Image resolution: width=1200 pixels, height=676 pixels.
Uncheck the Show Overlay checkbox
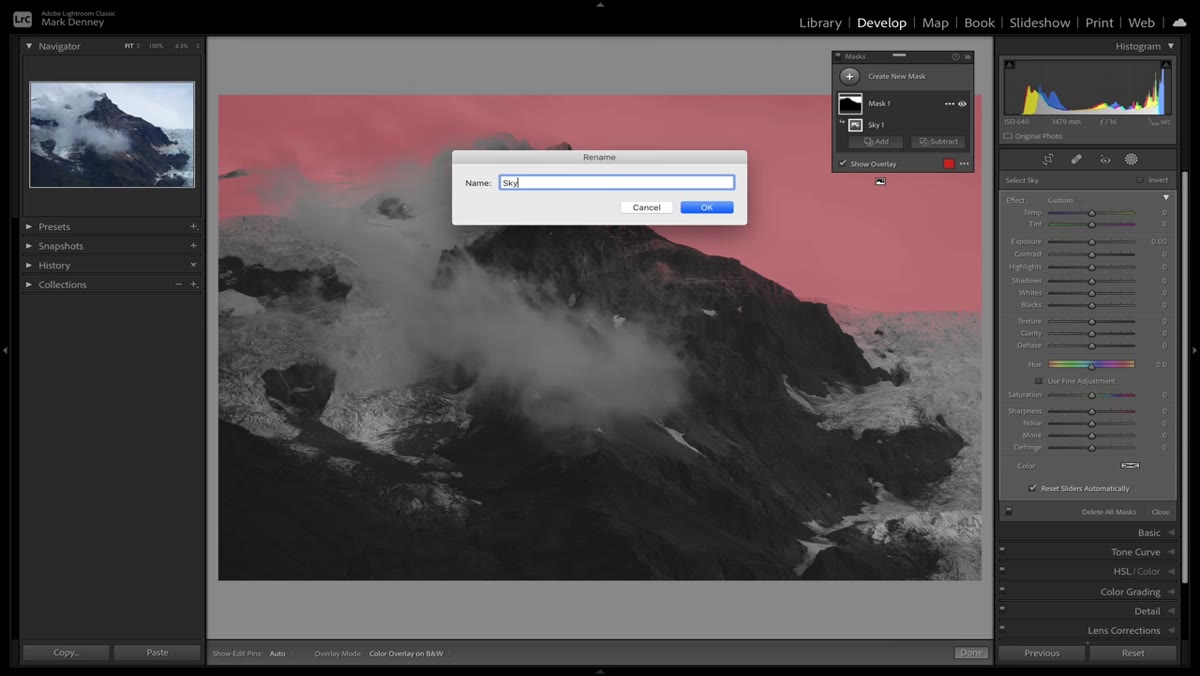click(843, 164)
